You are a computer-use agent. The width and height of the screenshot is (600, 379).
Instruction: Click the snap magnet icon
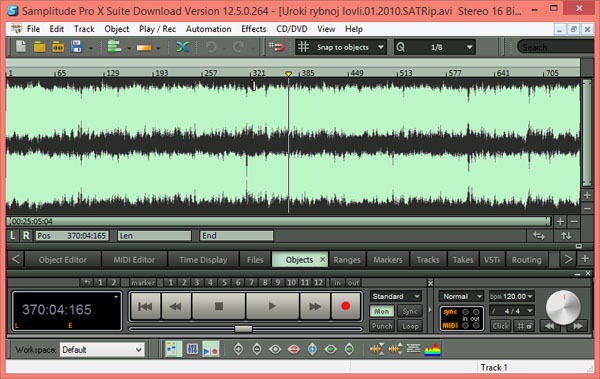click(x=276, y=47)
